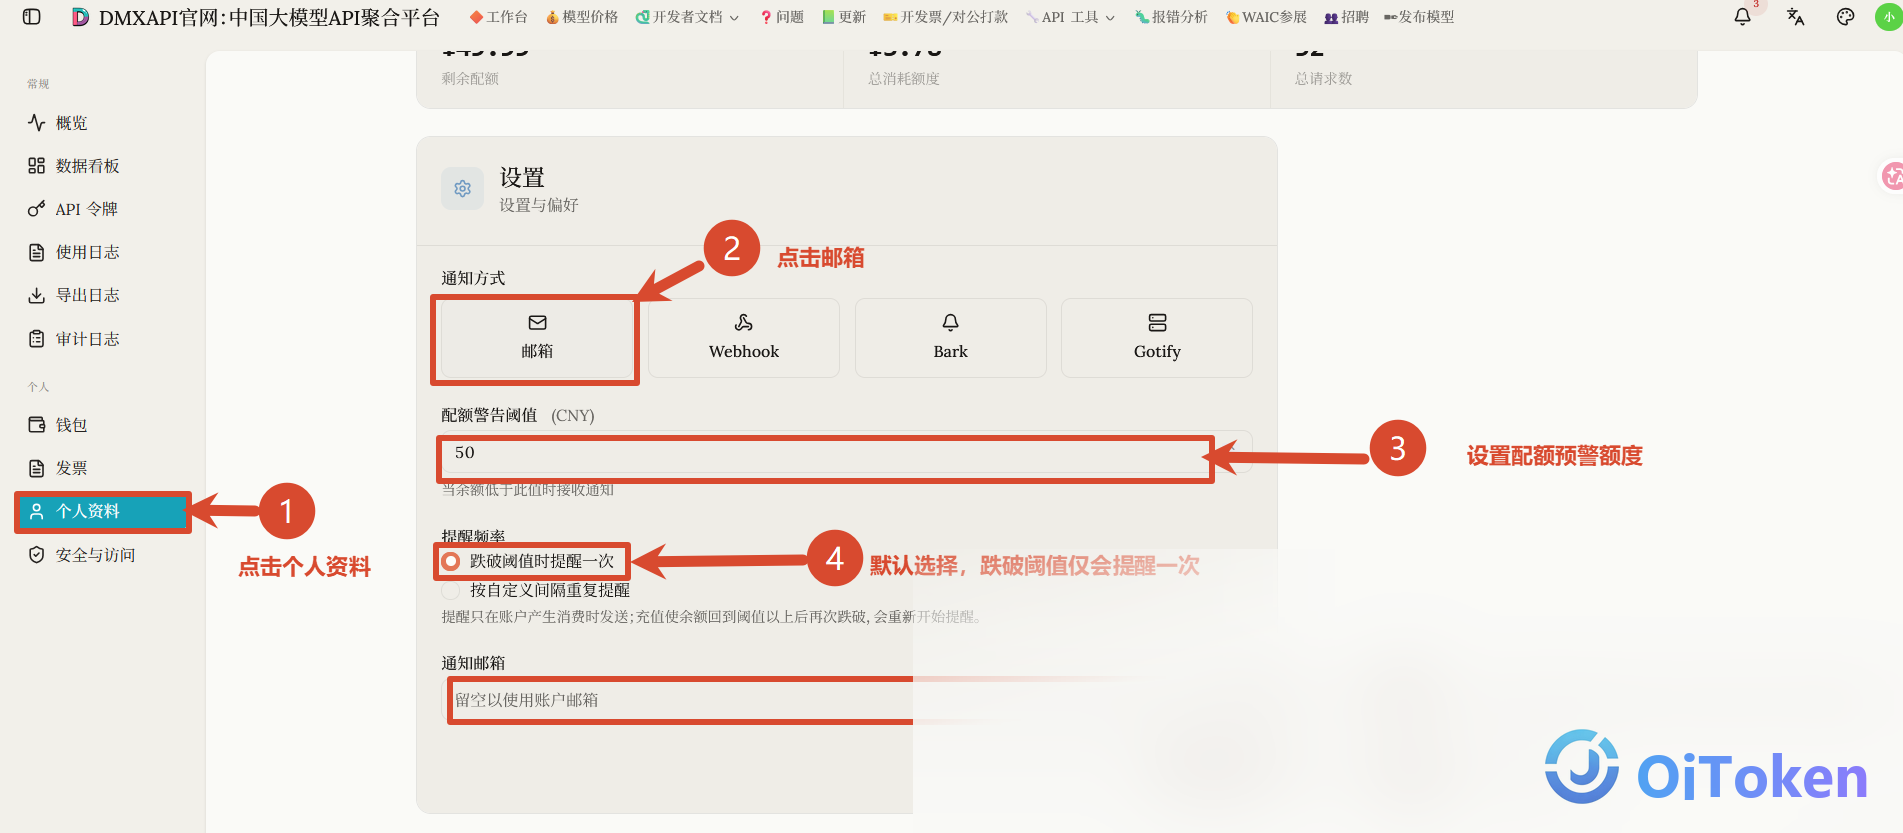Viewport: 1903px width, 833px height.
Task: Select 跌破阈值时提醒一次 radio option
Action: click(x=451, y=561)
